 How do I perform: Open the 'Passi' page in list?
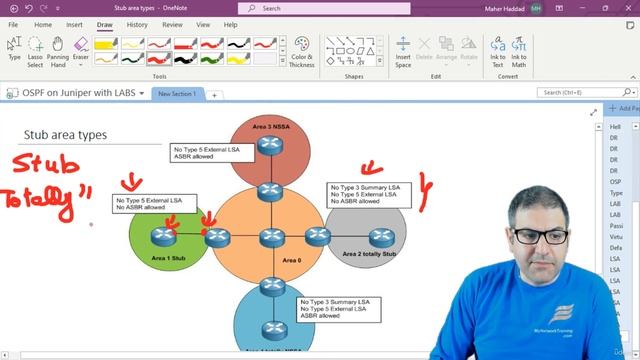(x=616, y=226)
